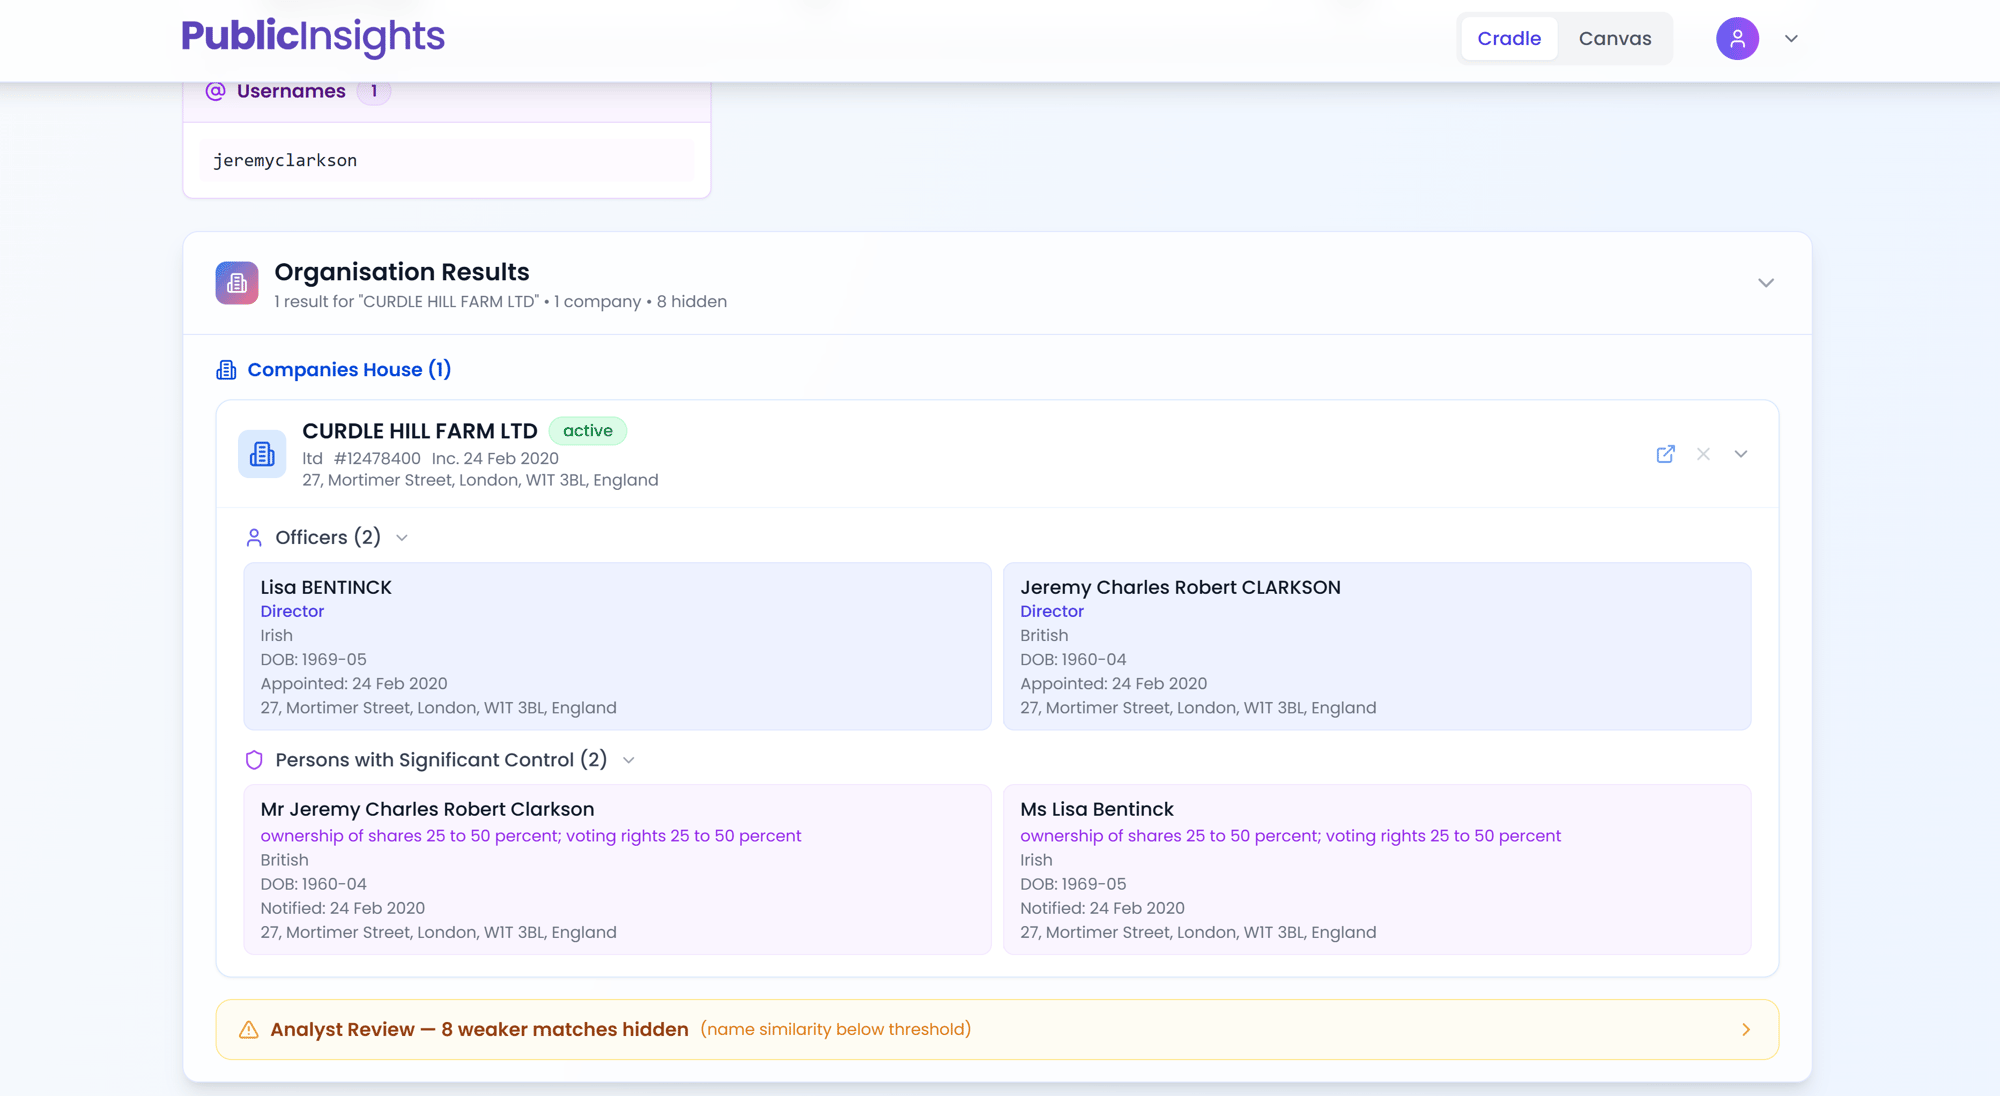This screenshot has height=1096, width=2000.
Task: Click the Companies House building icon
Action: point(226,370)
